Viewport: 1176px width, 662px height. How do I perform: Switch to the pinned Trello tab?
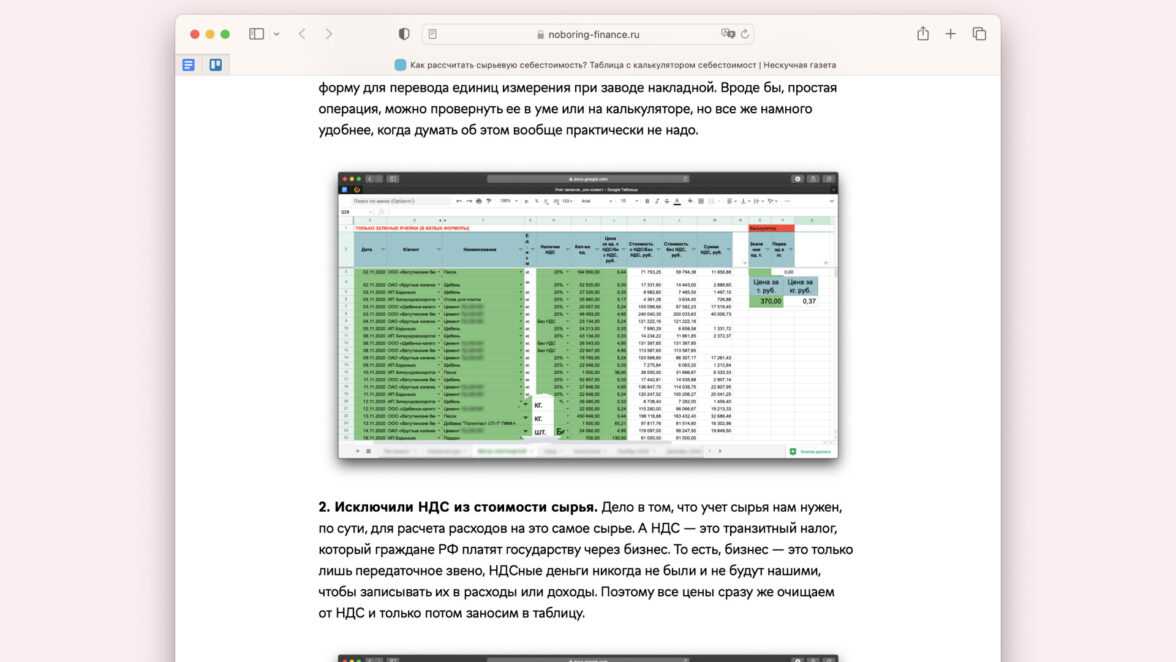coord(215,65)
